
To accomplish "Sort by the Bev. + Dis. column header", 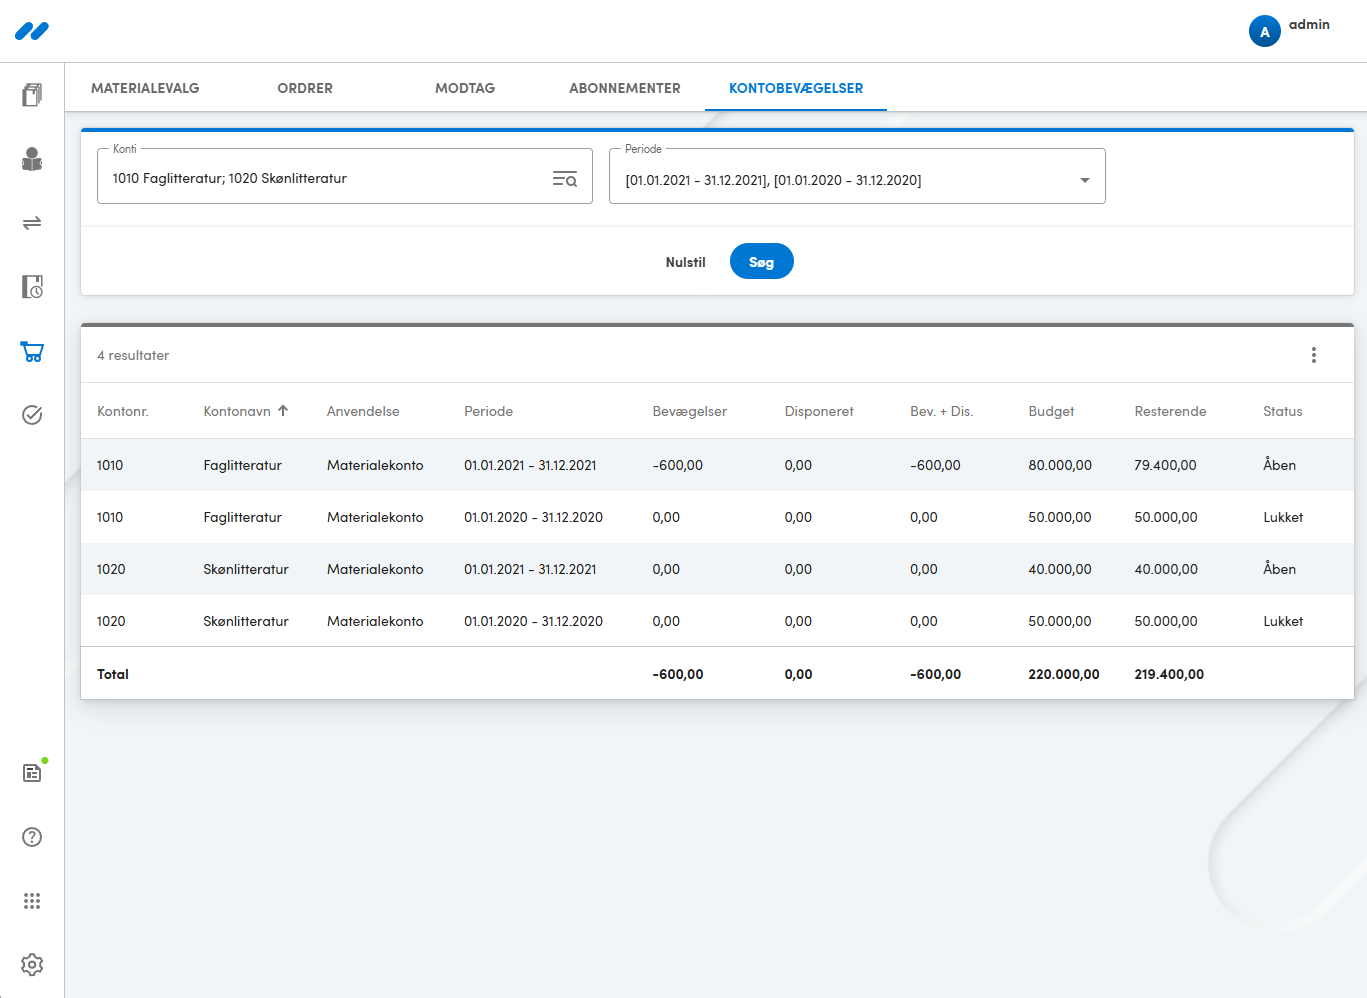I will coord(942,411).
